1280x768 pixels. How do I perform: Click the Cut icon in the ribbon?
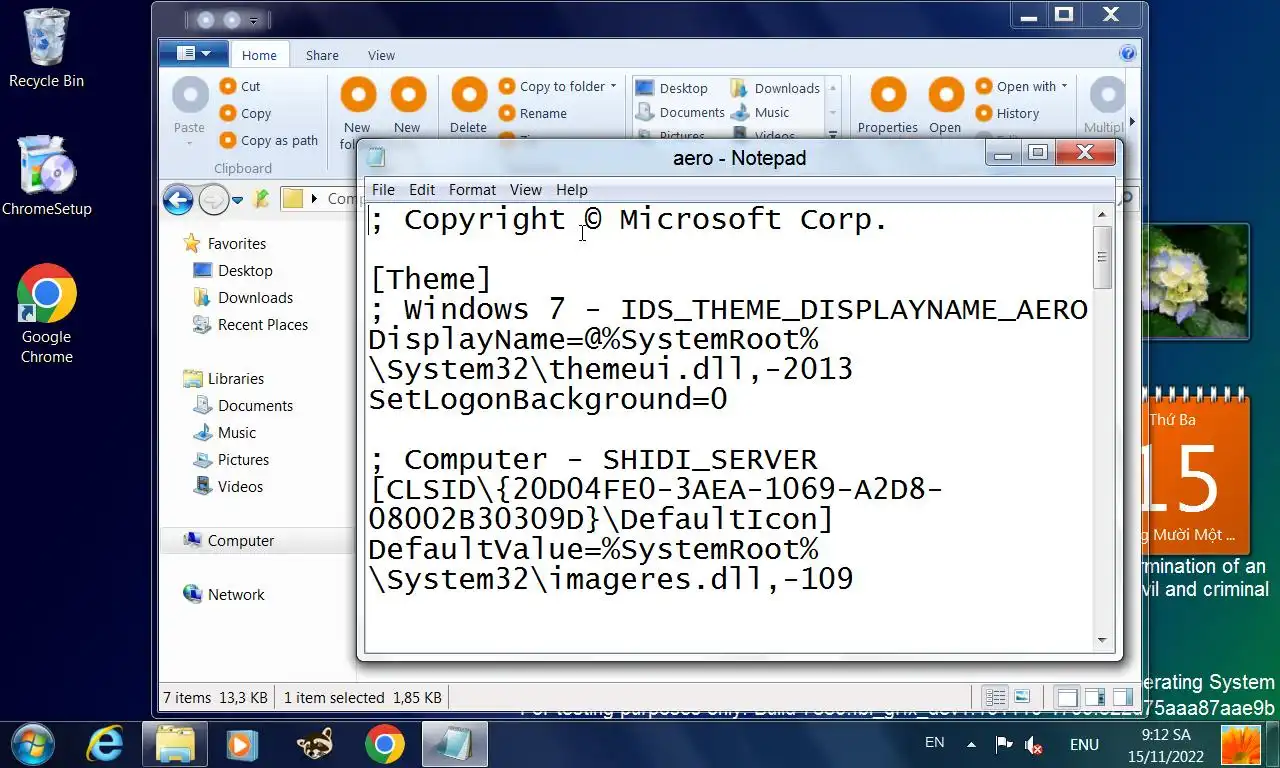tap(228, 86)
